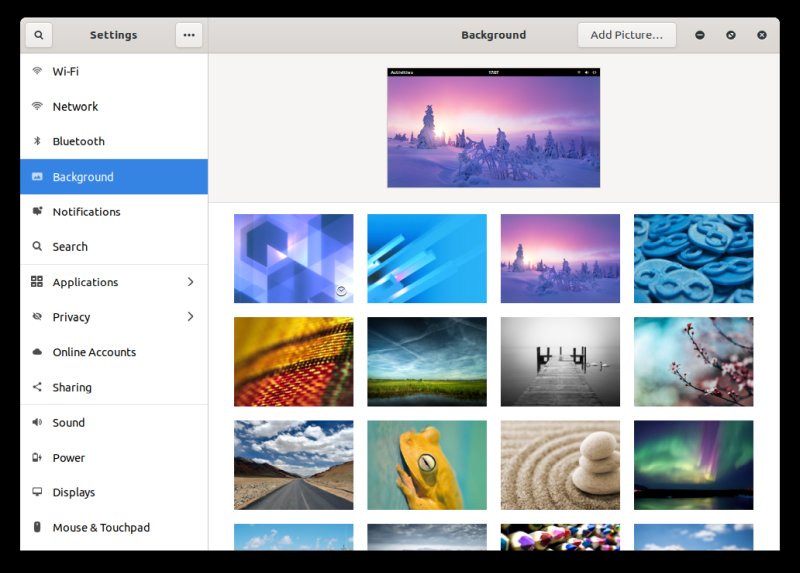800x573 pixels.
Task: Select the yellow frog wallpaper
Action: pyautogui.click(x=427, y=465)
